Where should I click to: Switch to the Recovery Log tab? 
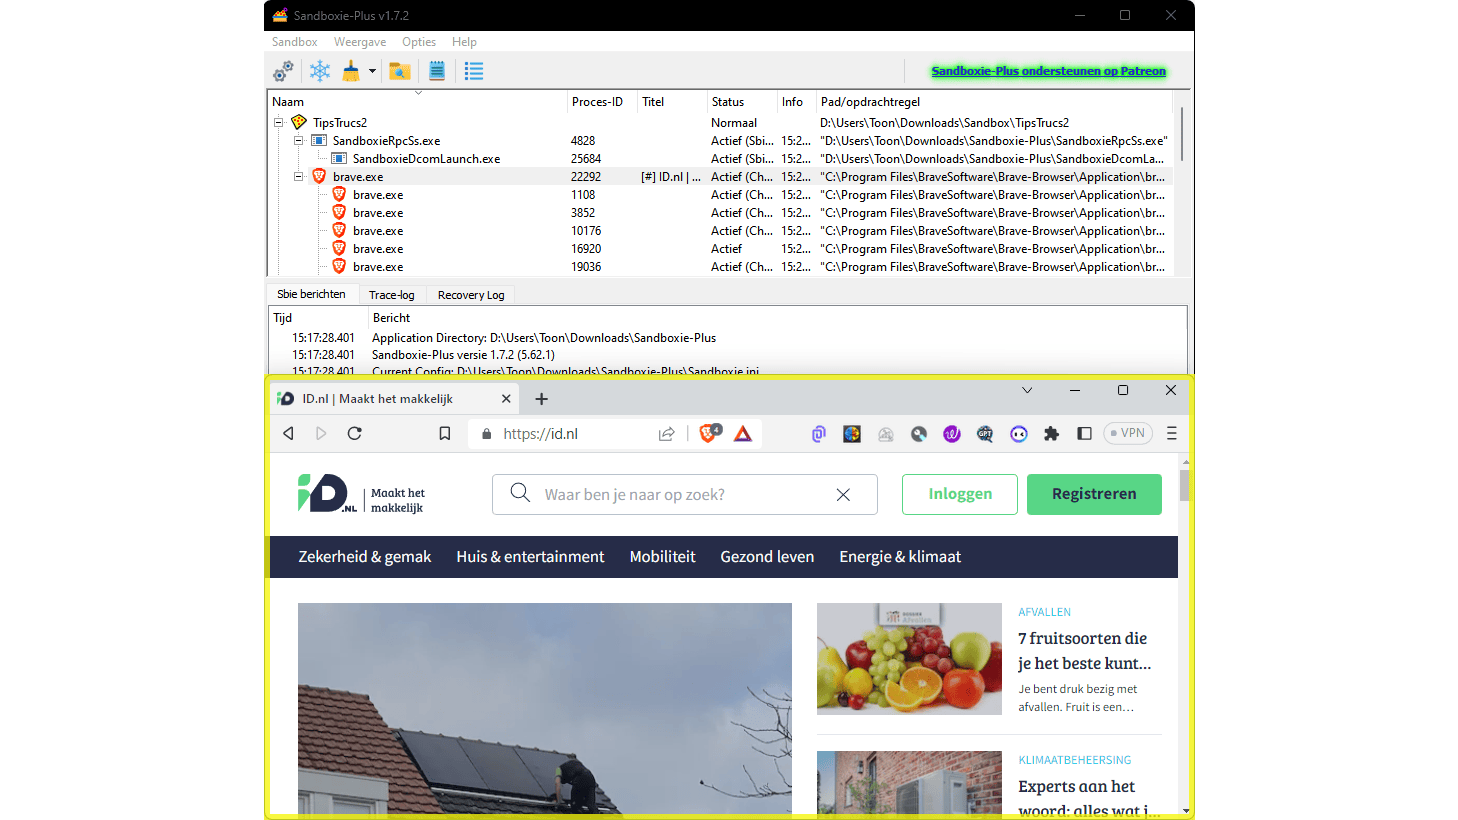point(471,295)
